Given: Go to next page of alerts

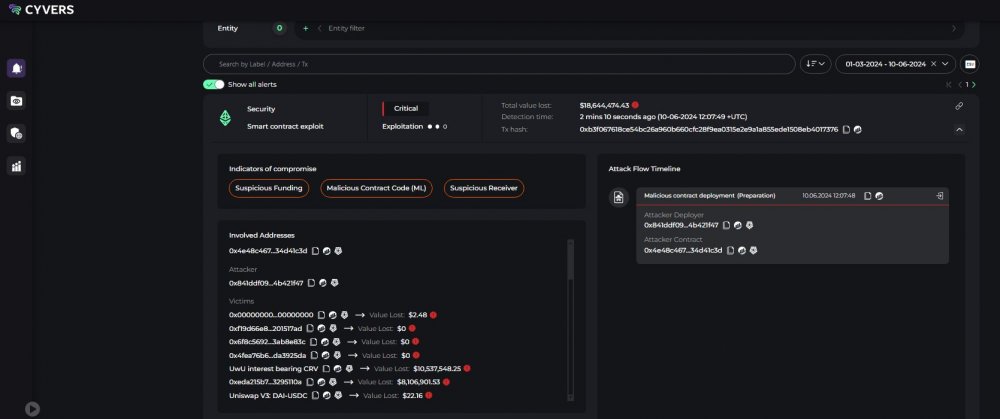Looking at the screenshot, I should point(973,84).
